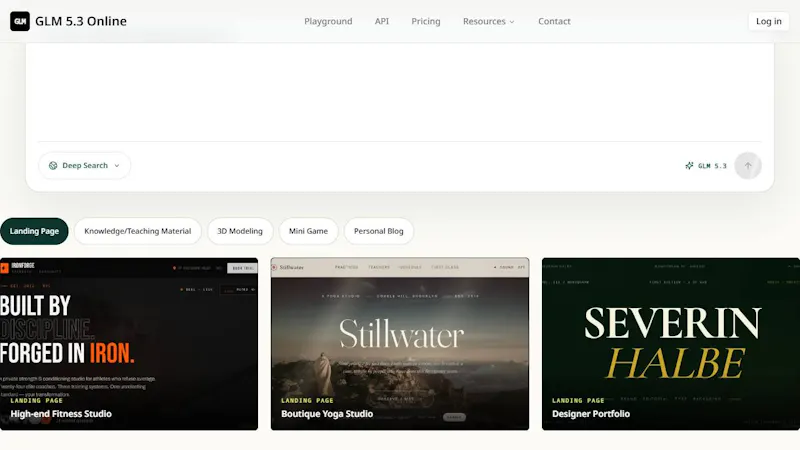The width and height of the screenshot is (800, 450).
Task: Click the Log in button
Action: pos(768,21)
